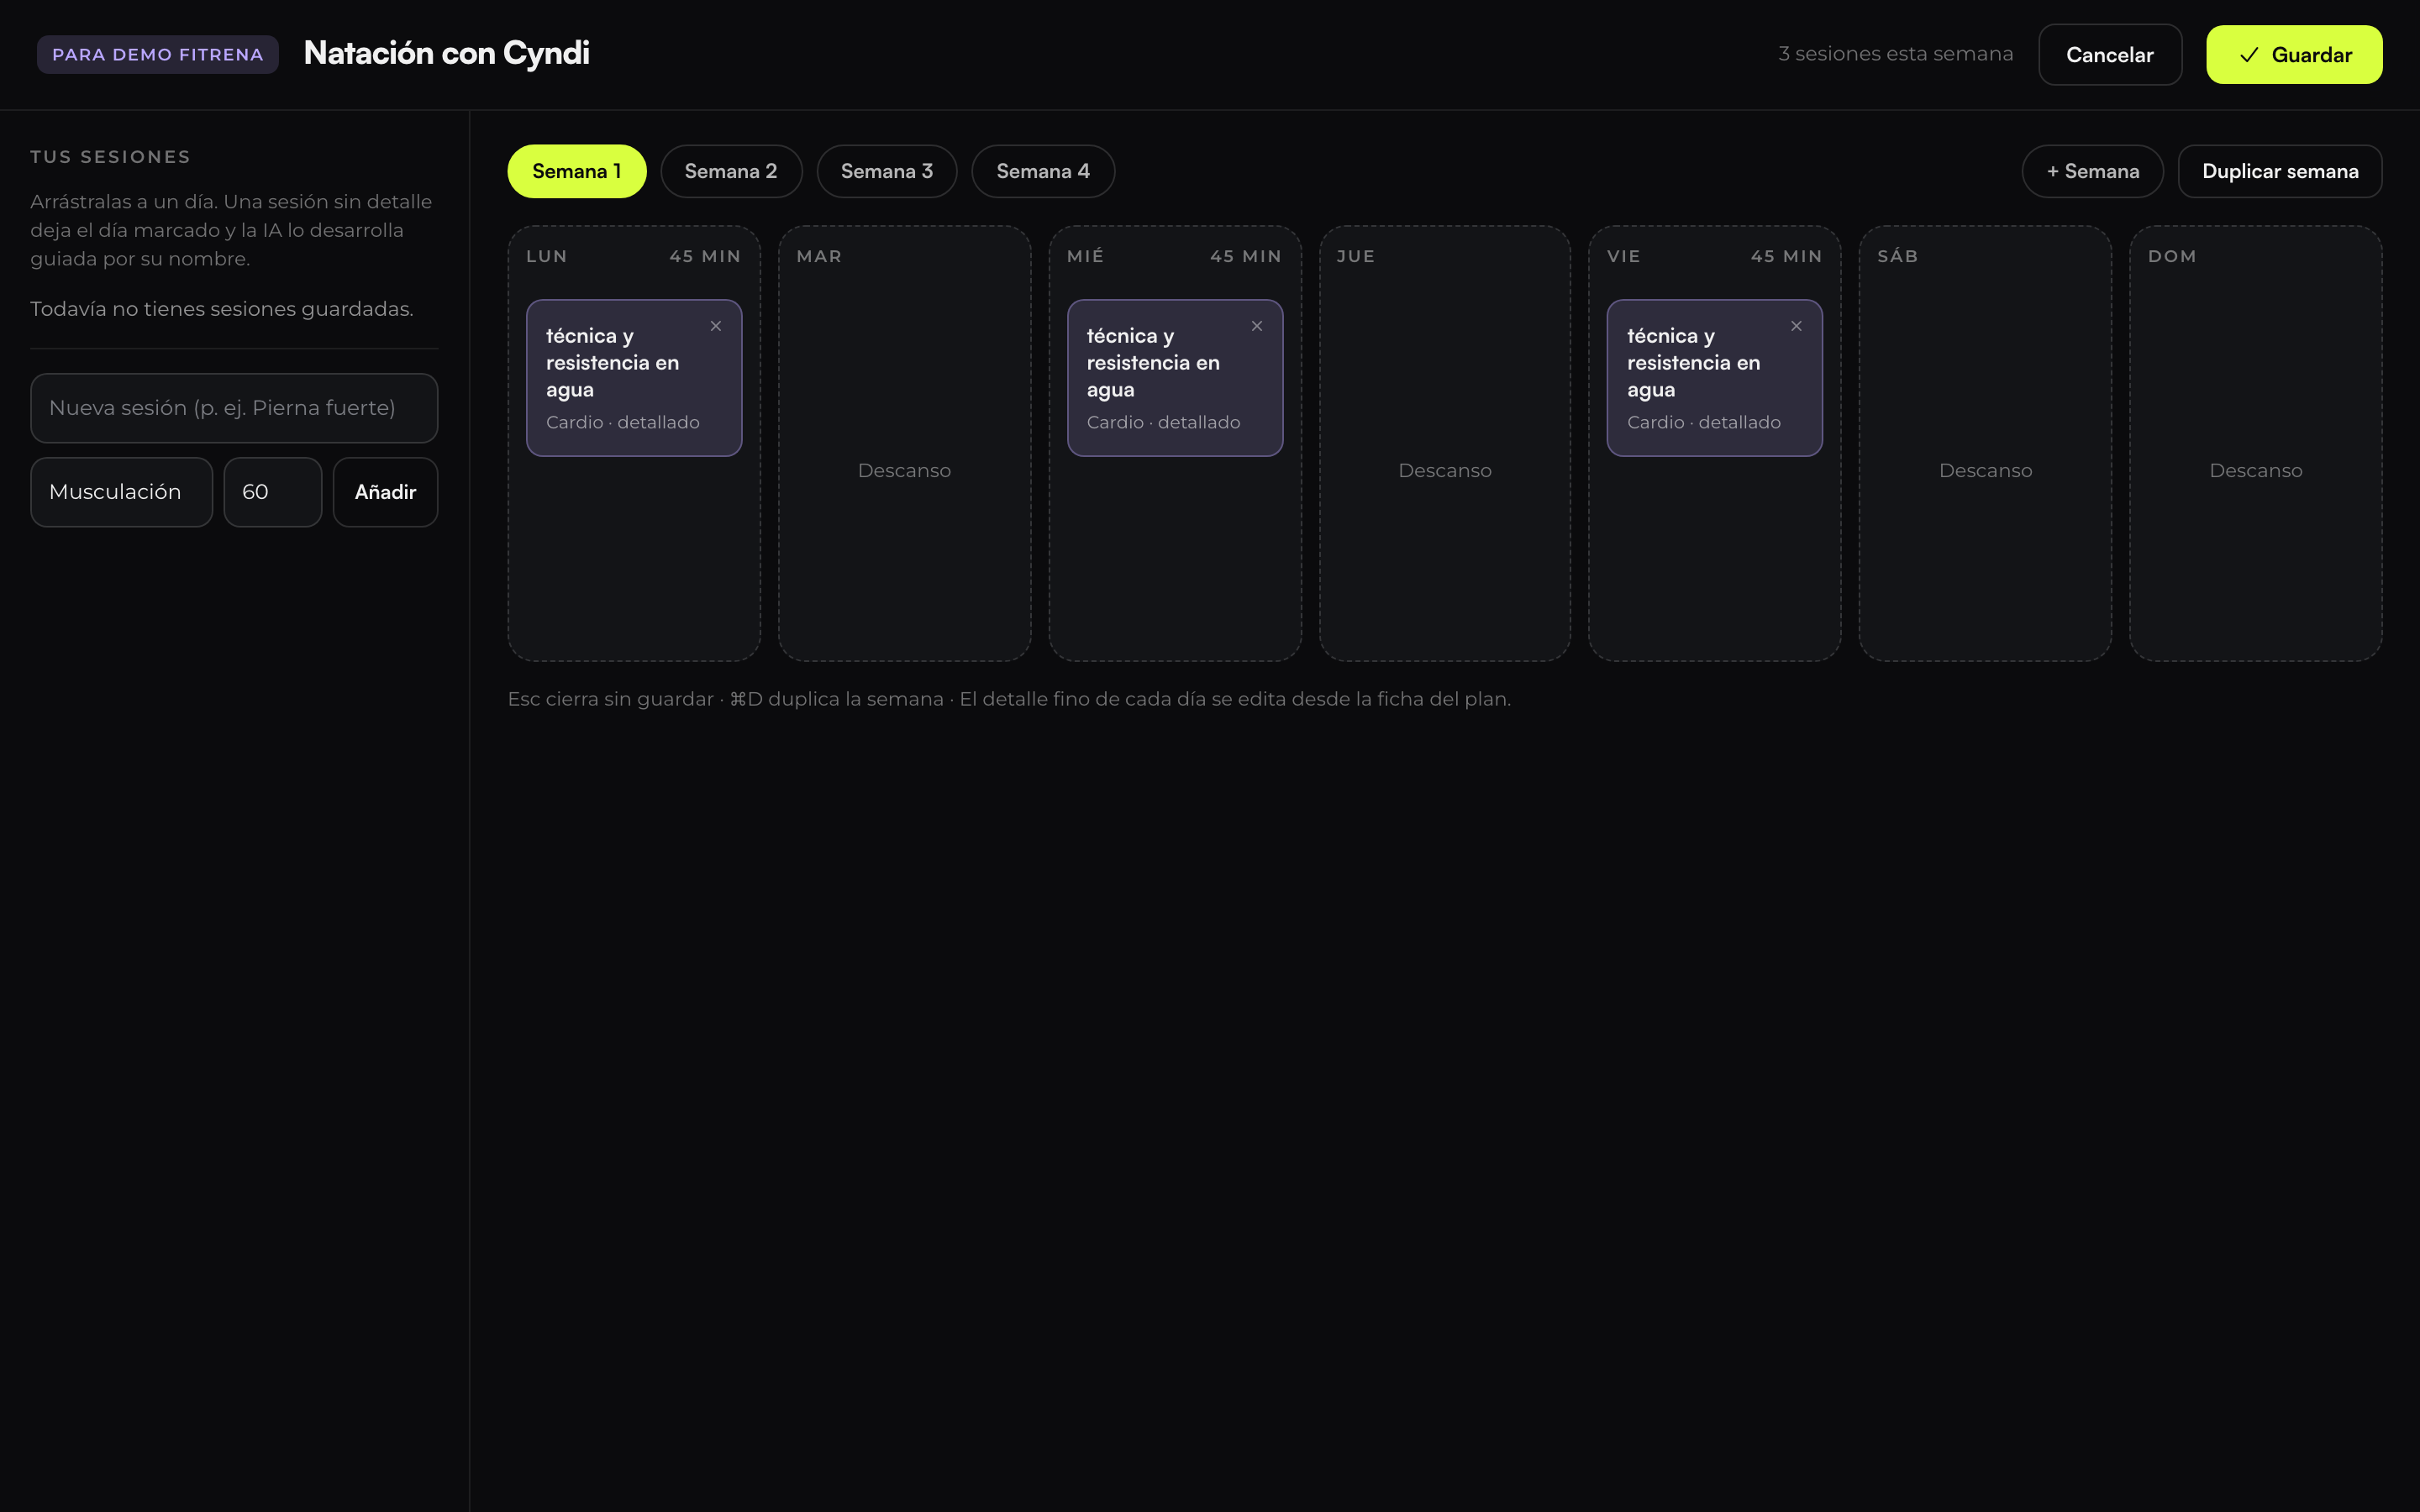Click the duration field showing 60
The width and height of the screenshot is (2420, 1512).
[273, 492]
